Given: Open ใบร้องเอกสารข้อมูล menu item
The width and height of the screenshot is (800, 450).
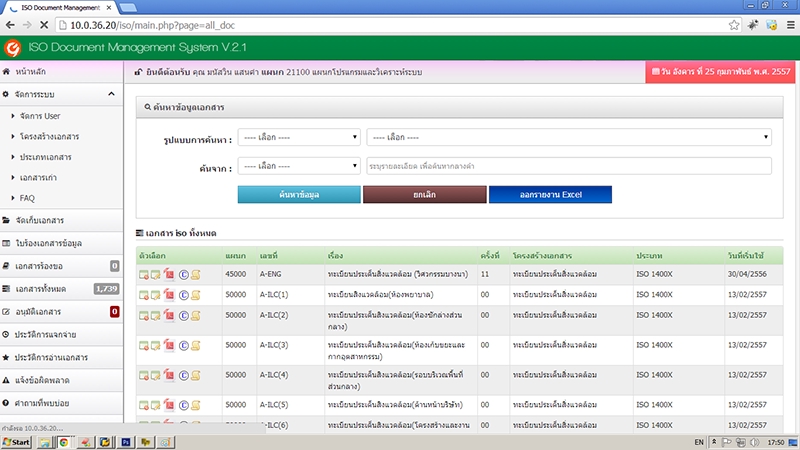Looking at the screenshot, I should 61,243.
